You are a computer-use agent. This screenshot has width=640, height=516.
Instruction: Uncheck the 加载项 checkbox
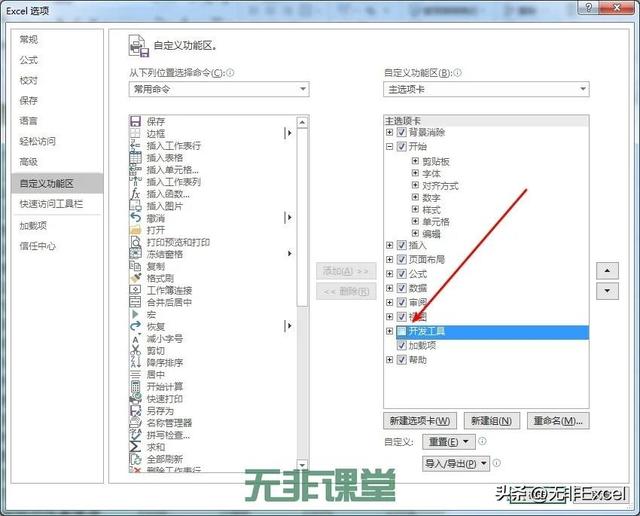tap(402, 345)
